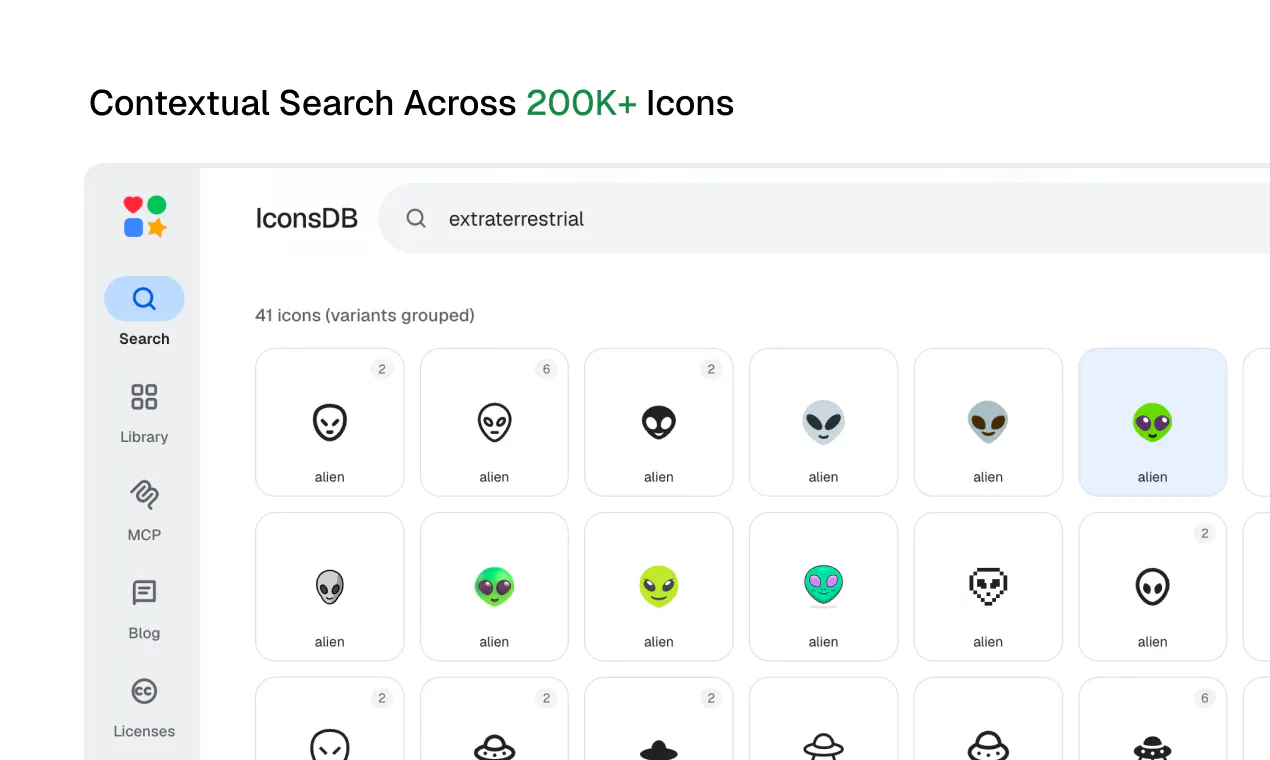The width and height of the screenshot is (1270, 760).
Task: Open the angry-eyed outline alien card
Action: click(x=330, y=720)
